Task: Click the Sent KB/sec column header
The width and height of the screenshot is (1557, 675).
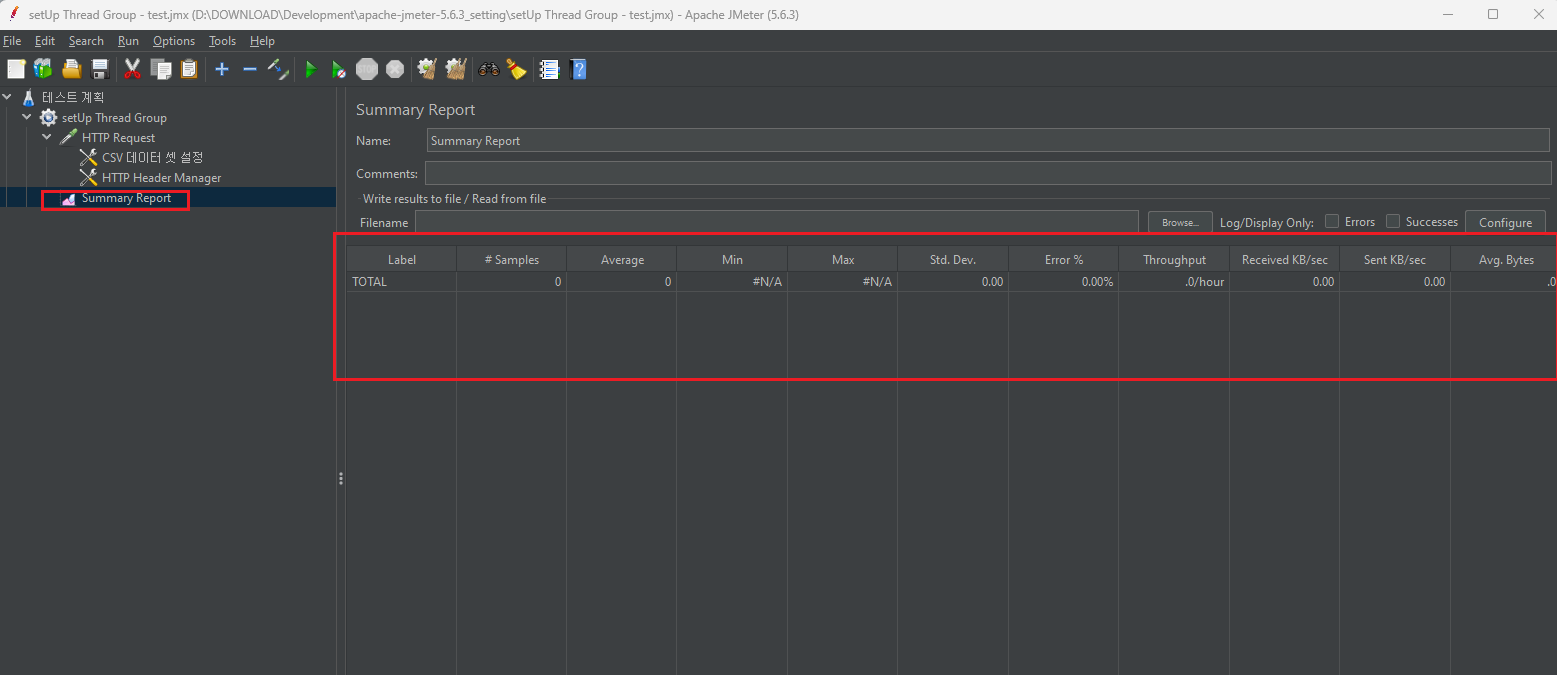Action: (1395, 259)
